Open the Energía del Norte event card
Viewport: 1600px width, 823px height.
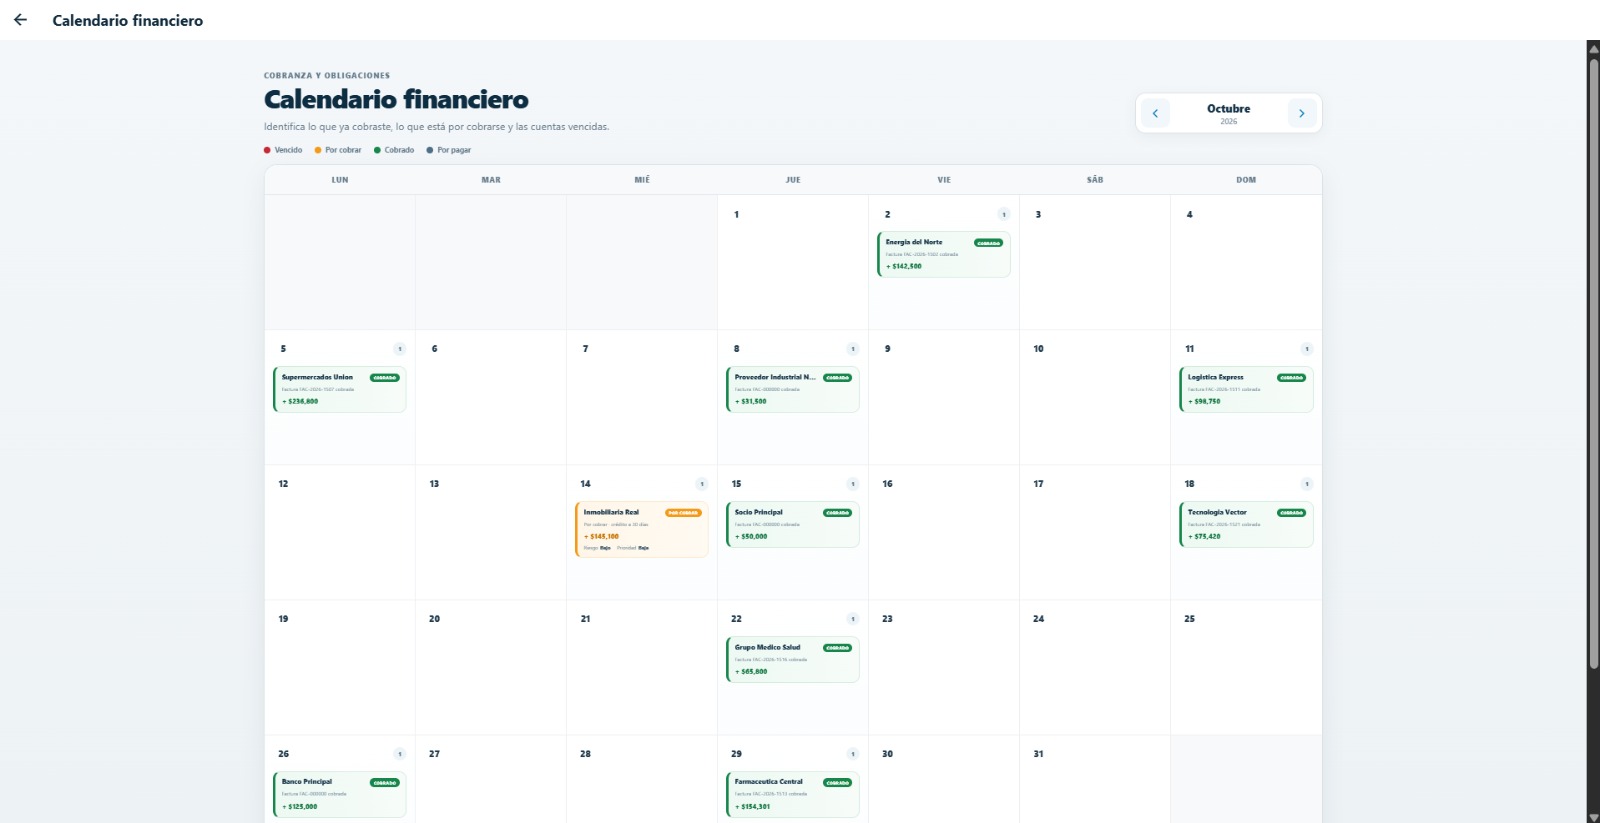(943, 254)
